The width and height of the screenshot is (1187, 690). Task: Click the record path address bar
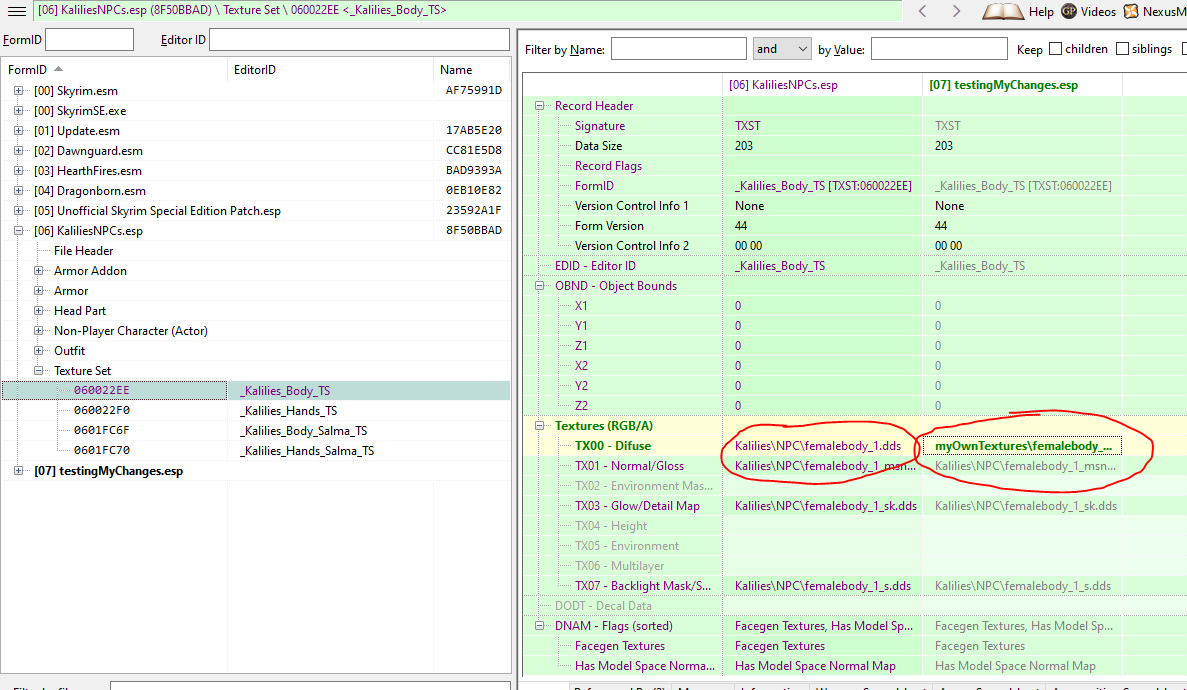pyautogui.click(x=469, y=11)
